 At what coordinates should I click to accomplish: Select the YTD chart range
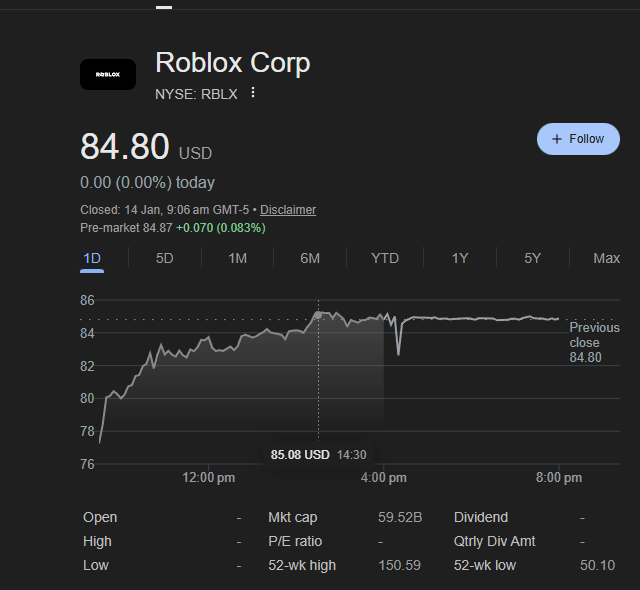(384, 258)
